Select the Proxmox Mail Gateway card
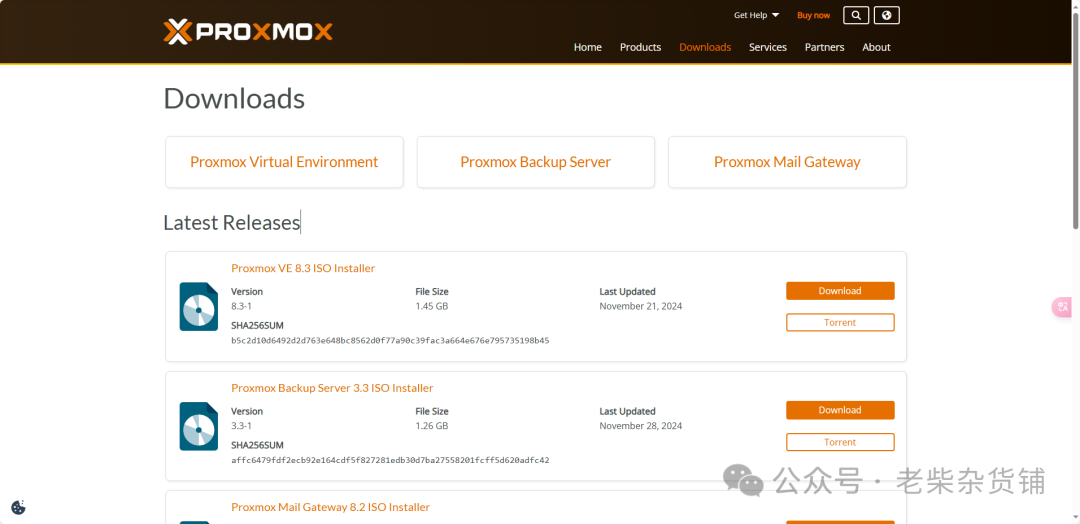 [x=787, y=162]
